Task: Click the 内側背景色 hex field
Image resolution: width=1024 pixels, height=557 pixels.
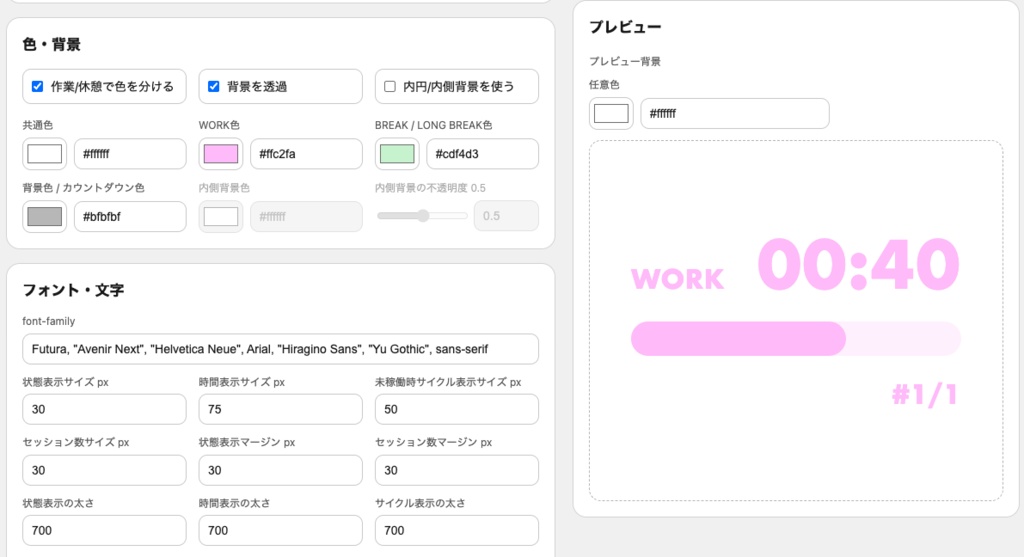Action: tap(306, 217)
